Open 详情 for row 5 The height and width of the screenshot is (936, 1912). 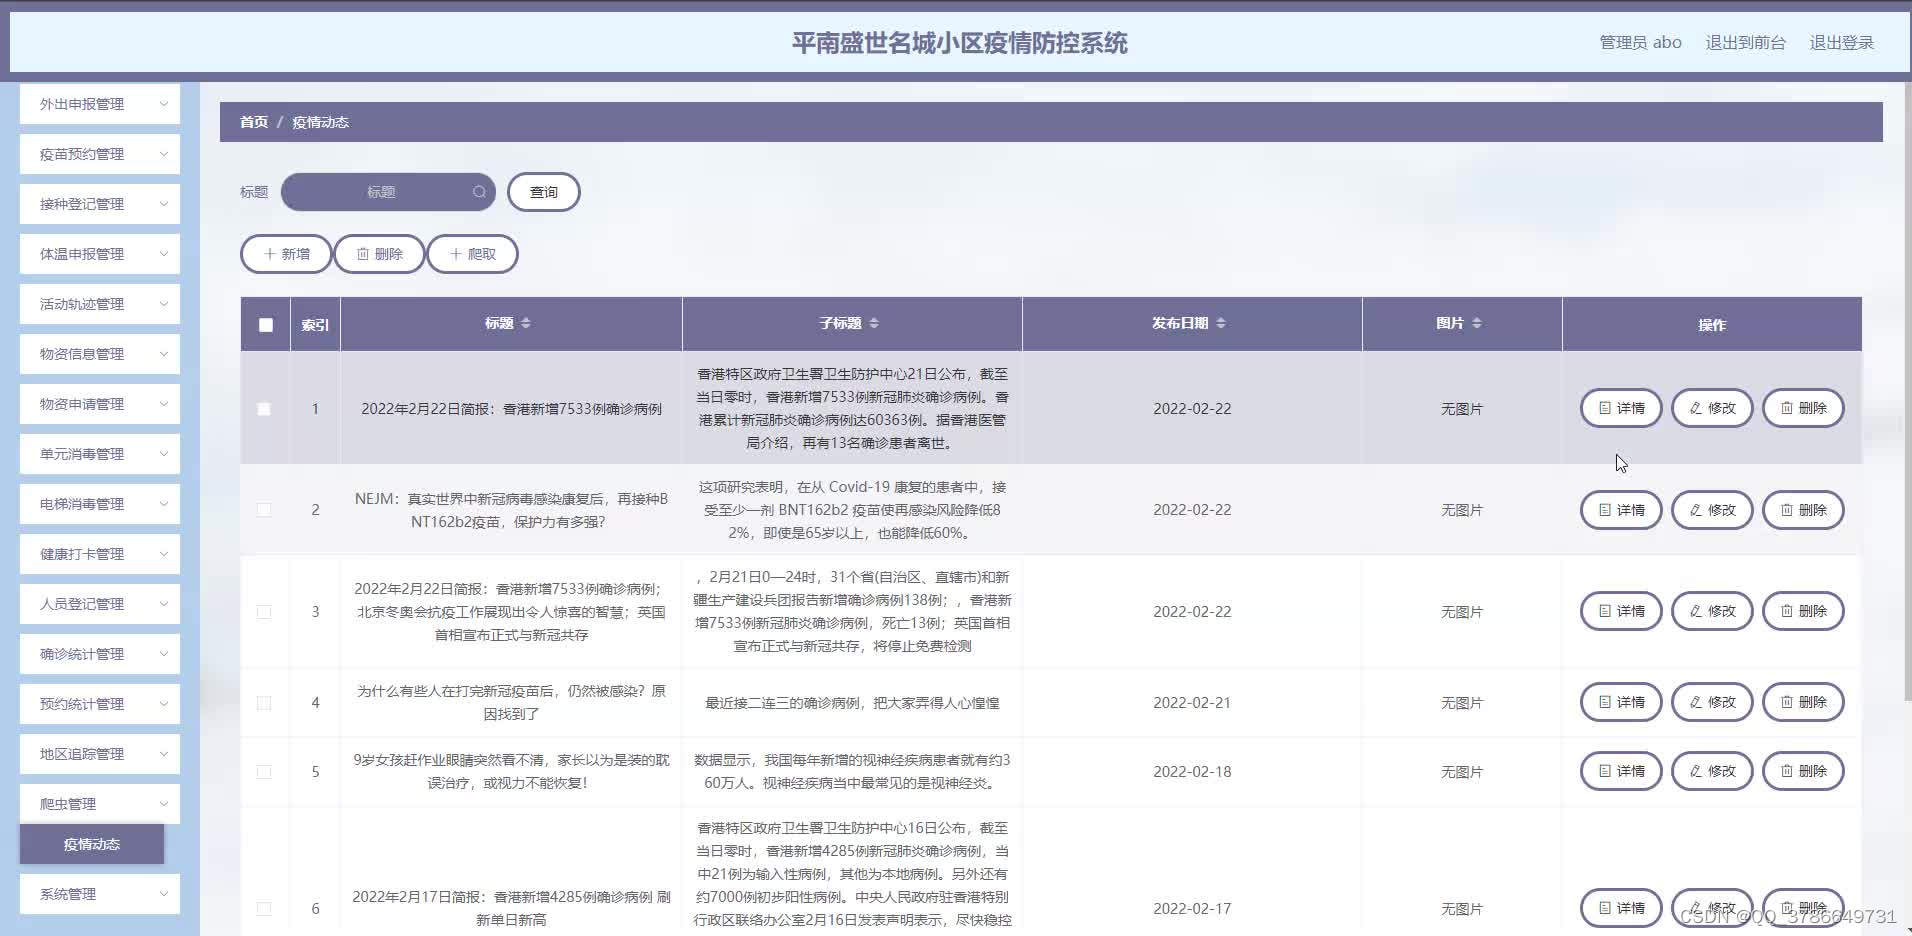(1621, 771)
